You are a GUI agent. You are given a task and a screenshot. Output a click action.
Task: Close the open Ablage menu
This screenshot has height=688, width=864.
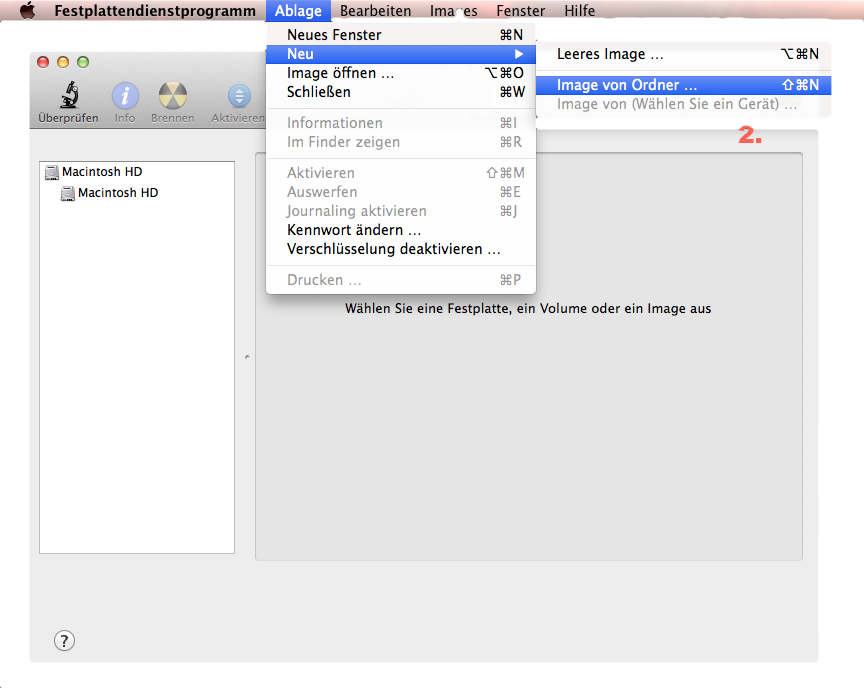(x=298, y=10)
